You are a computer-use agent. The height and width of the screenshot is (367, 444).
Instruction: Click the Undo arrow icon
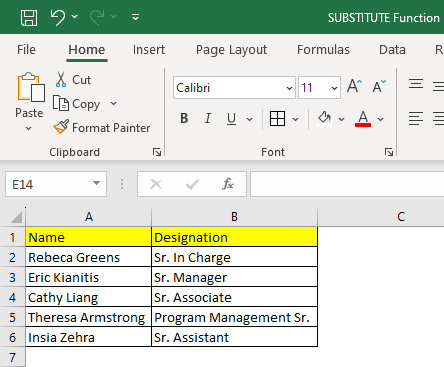click(x=57, y=17)
